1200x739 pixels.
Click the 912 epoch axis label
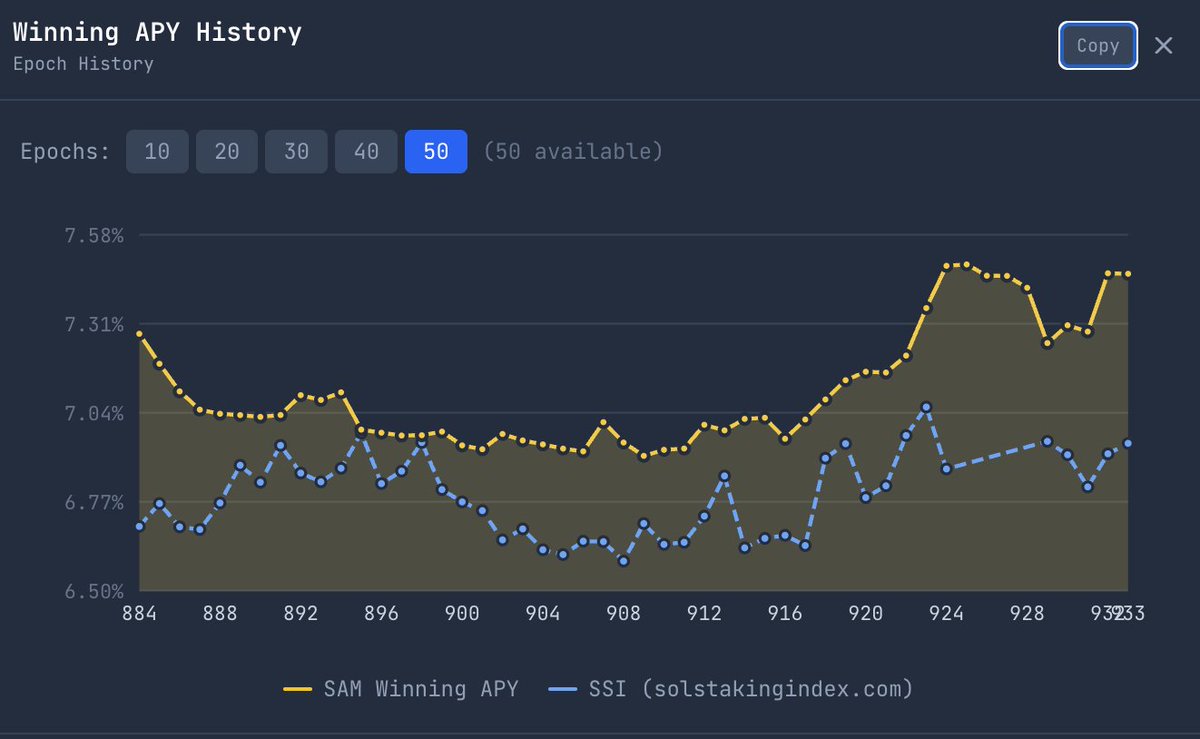(x=705, y=614)
